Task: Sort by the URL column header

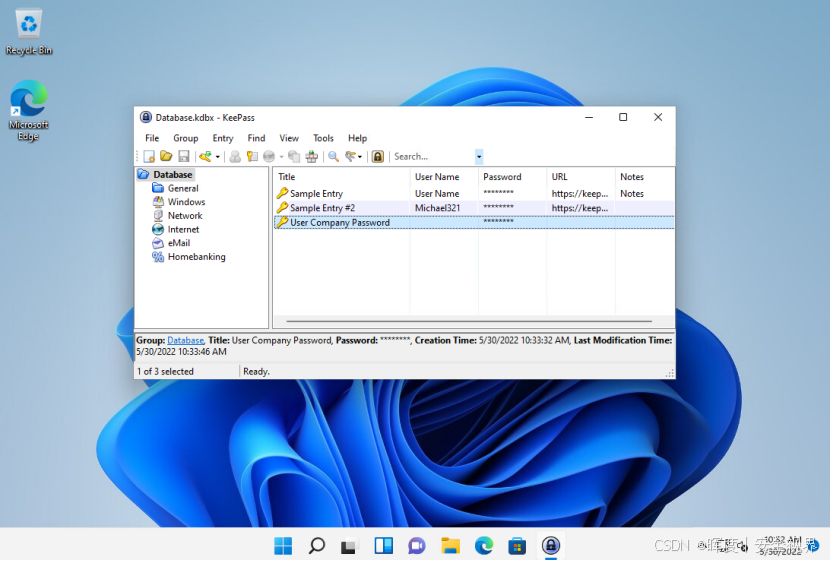Action: click(581, 177)
